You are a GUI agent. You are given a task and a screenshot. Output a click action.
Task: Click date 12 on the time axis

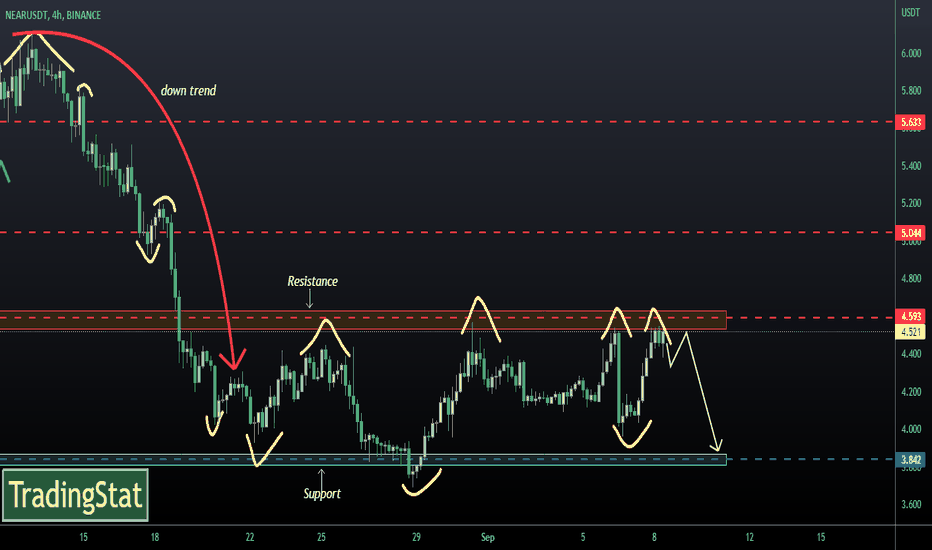750,538
